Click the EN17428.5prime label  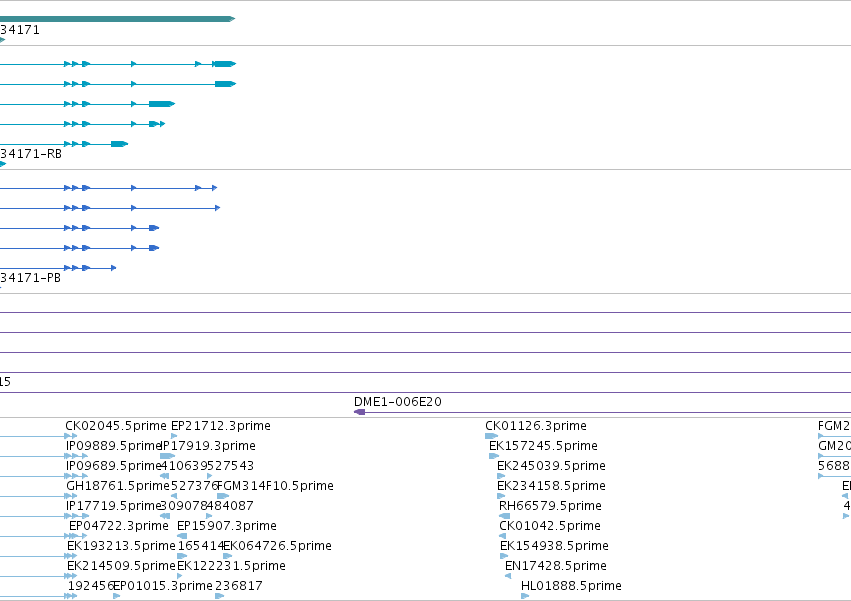[x=556, y=566]
